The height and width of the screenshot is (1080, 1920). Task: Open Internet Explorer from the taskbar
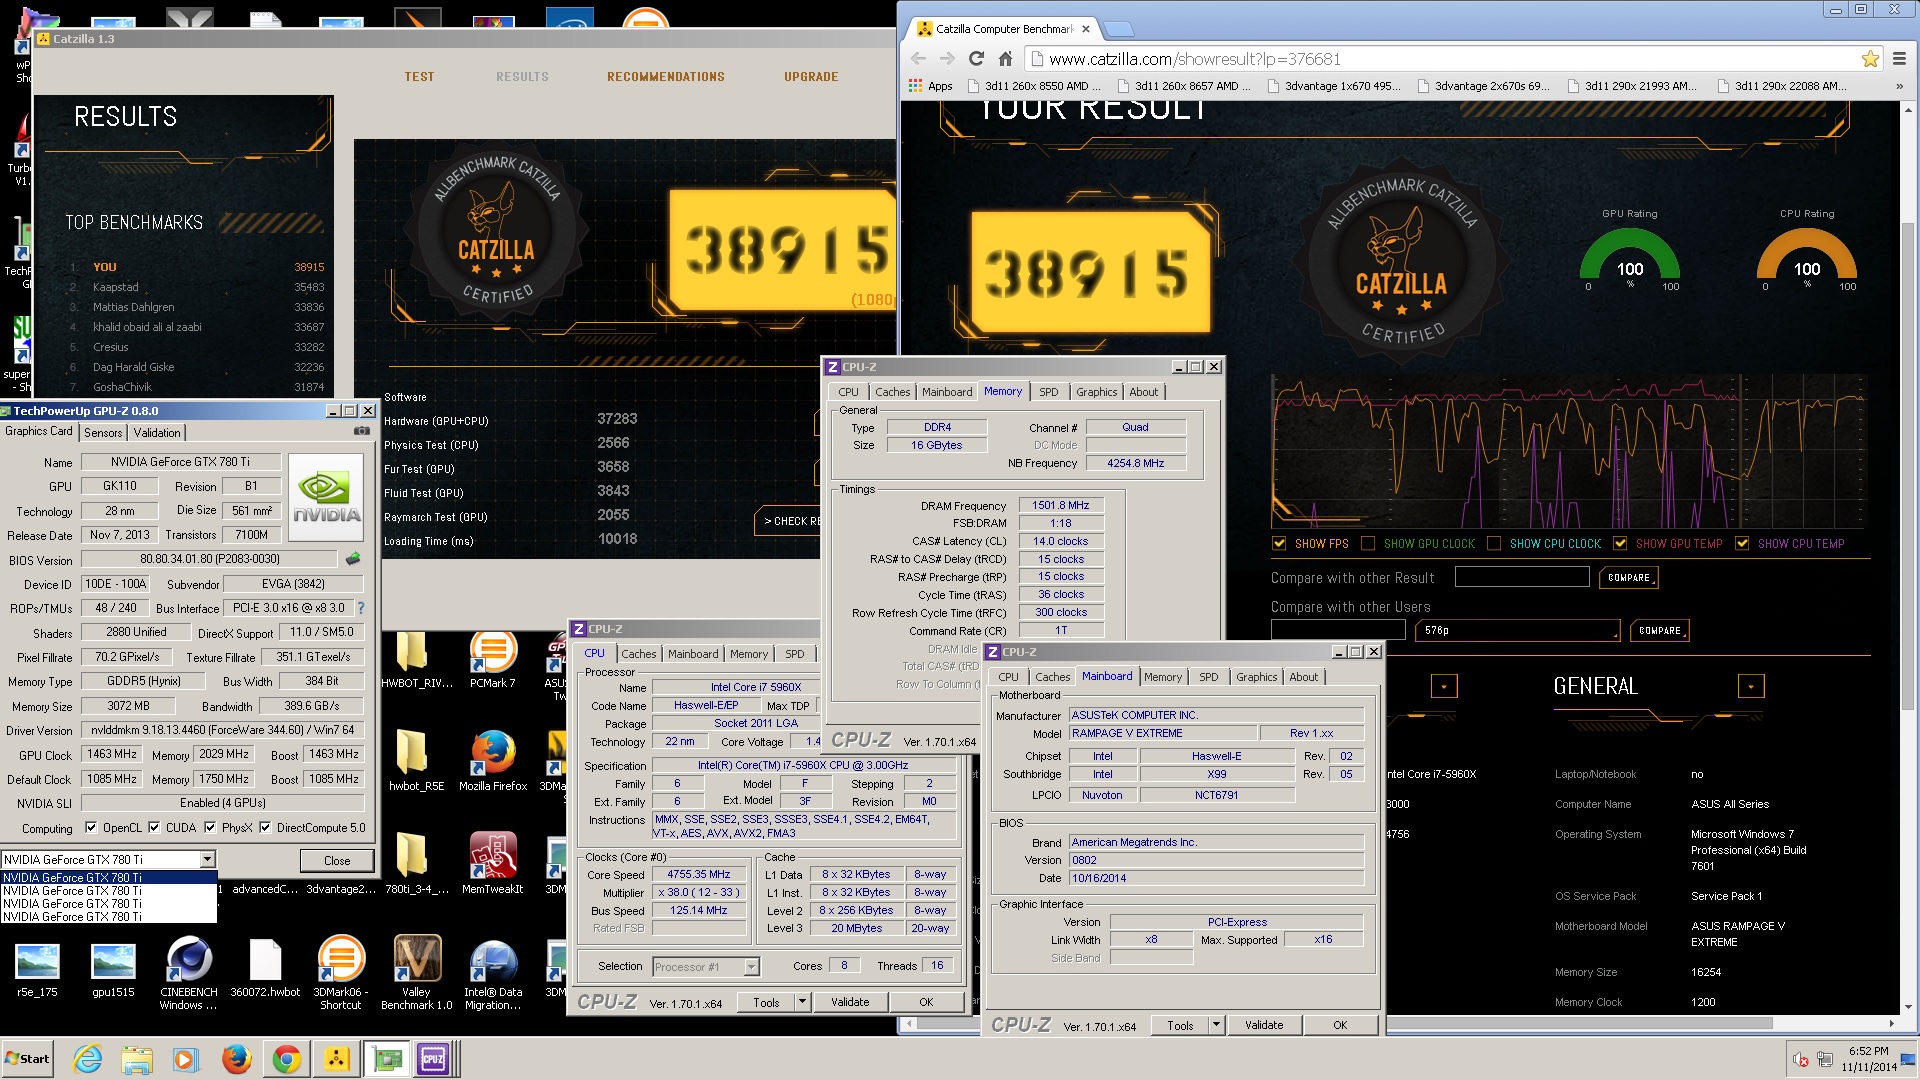88,1059
